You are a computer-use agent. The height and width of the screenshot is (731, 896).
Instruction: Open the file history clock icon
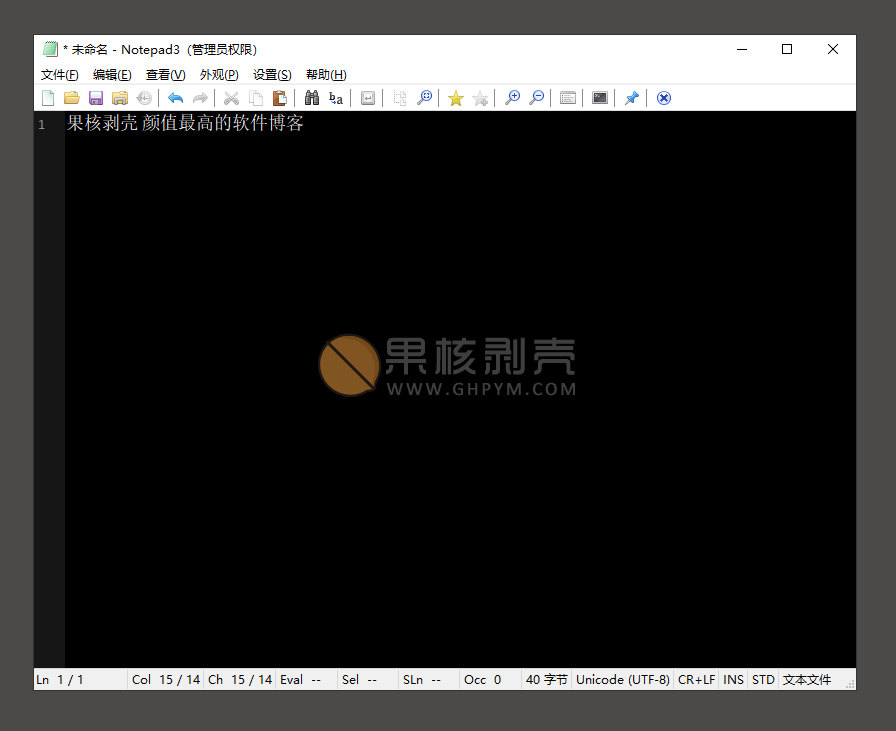click(144, 98)
